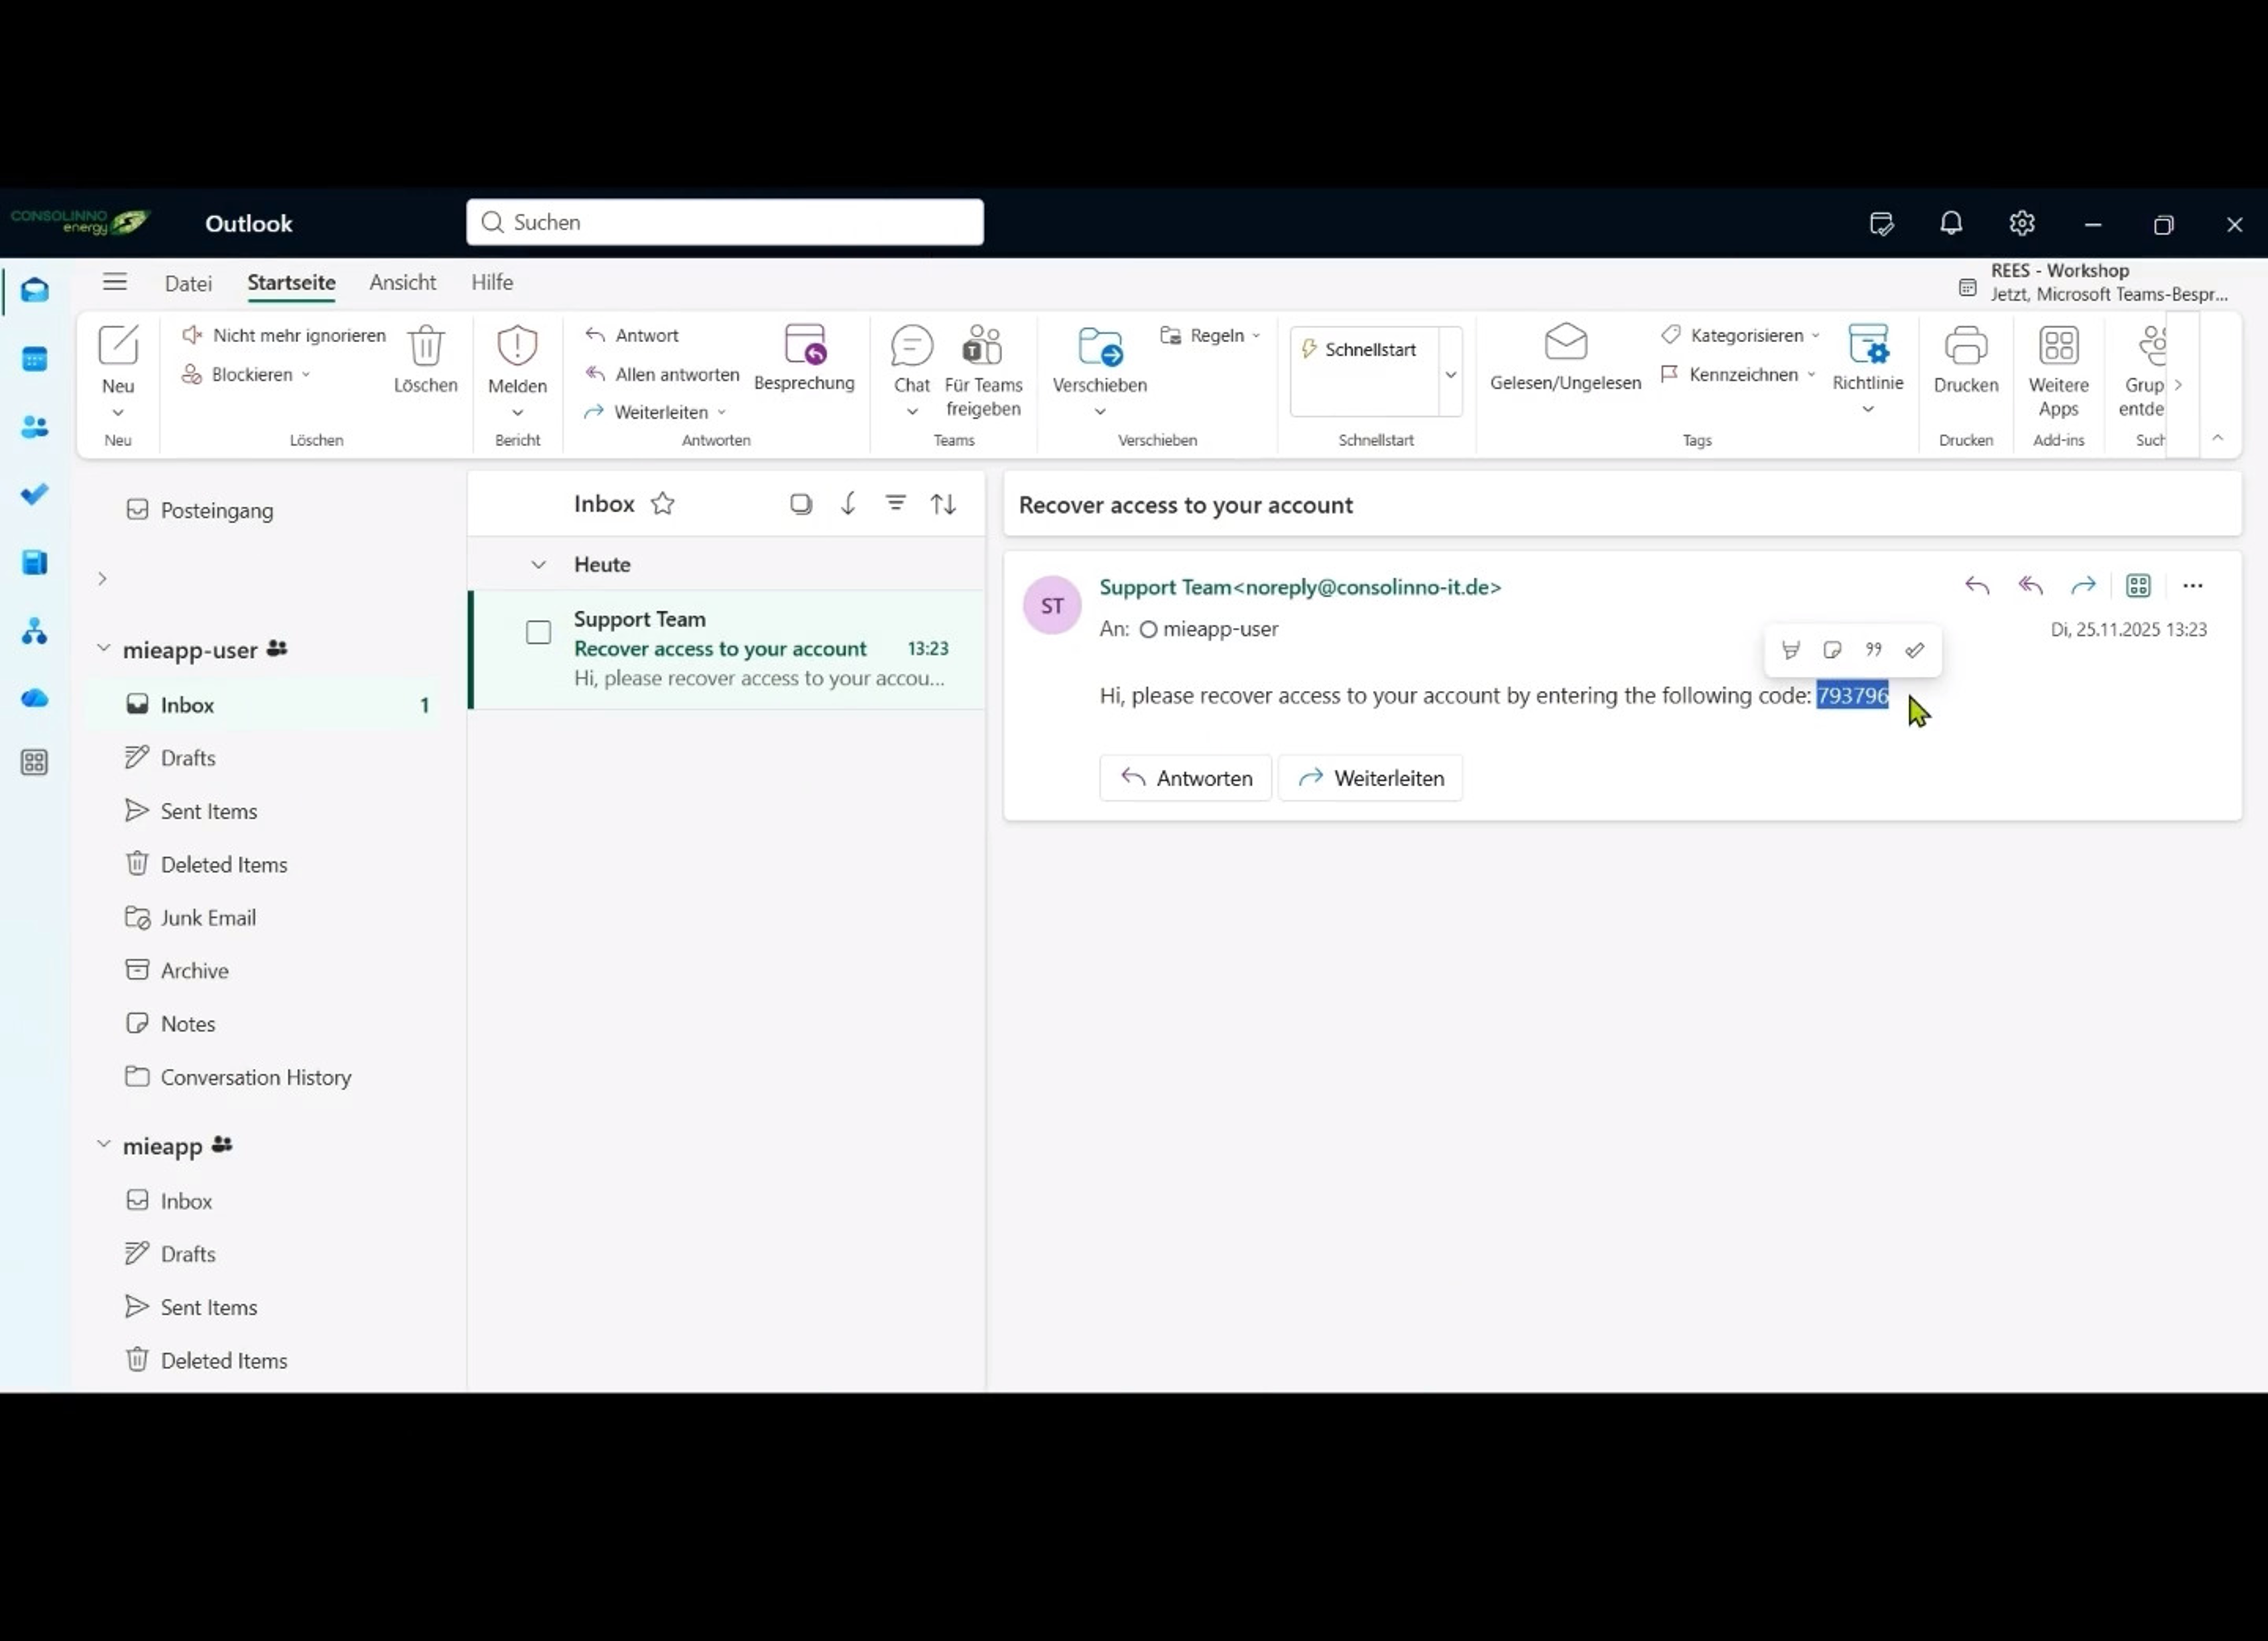Open the notifications bell icon
Viewport: 2268px width, 1641px height.
pyautogui.click(x=1951, y=223)
